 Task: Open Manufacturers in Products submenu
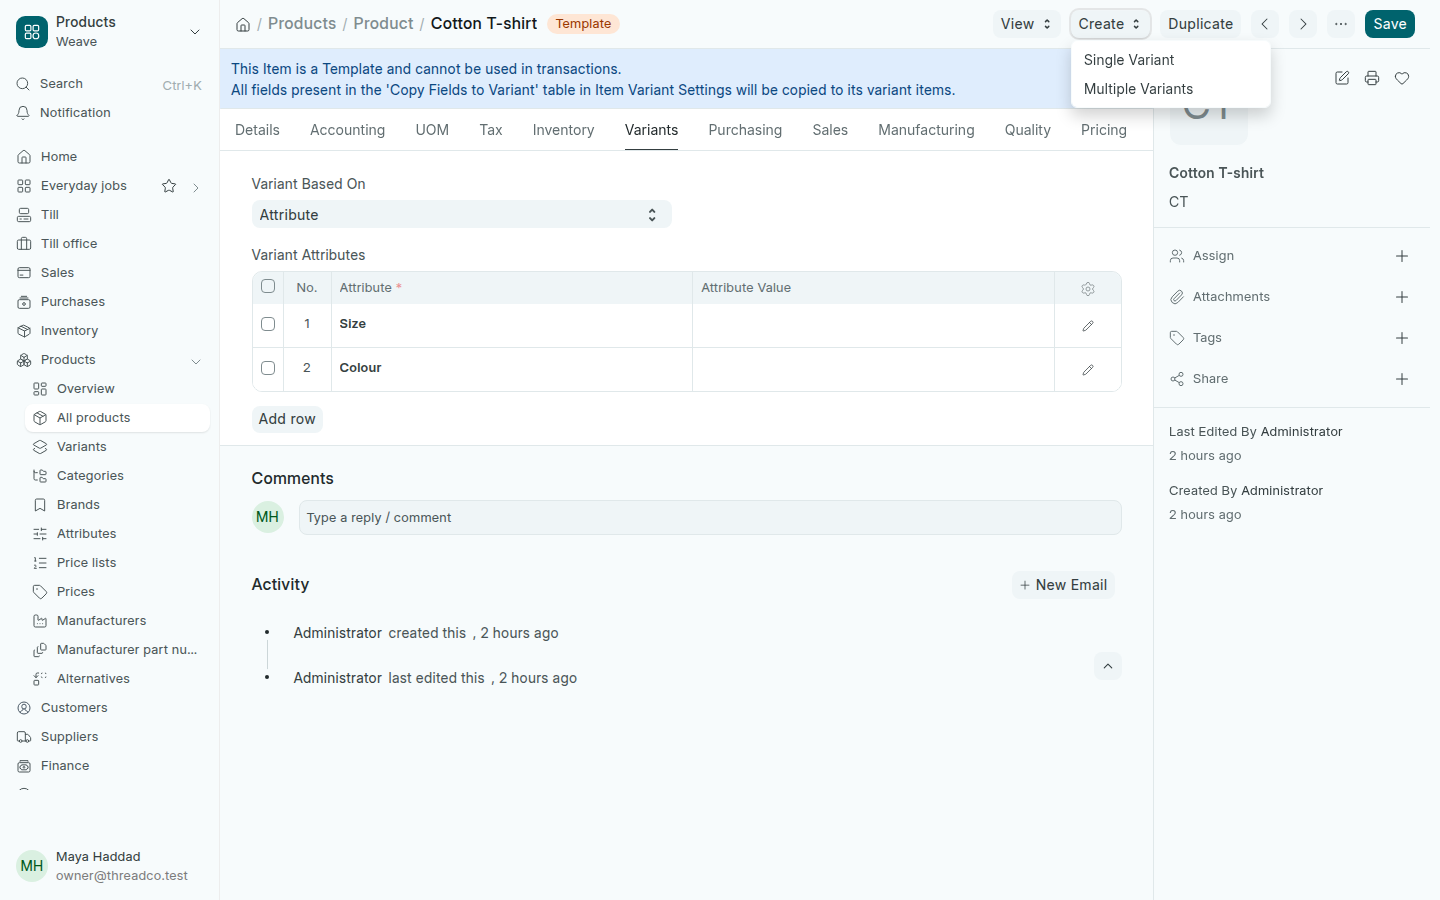click(x=117, y=621)
